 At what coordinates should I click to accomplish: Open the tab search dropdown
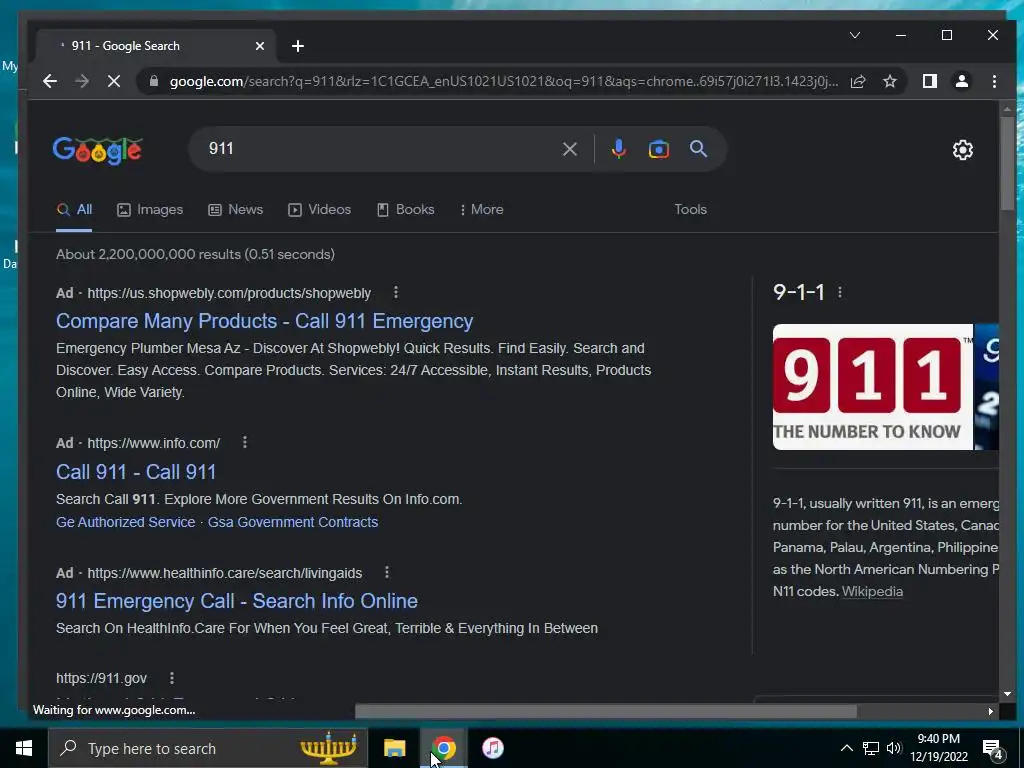(x=855, y=35)
